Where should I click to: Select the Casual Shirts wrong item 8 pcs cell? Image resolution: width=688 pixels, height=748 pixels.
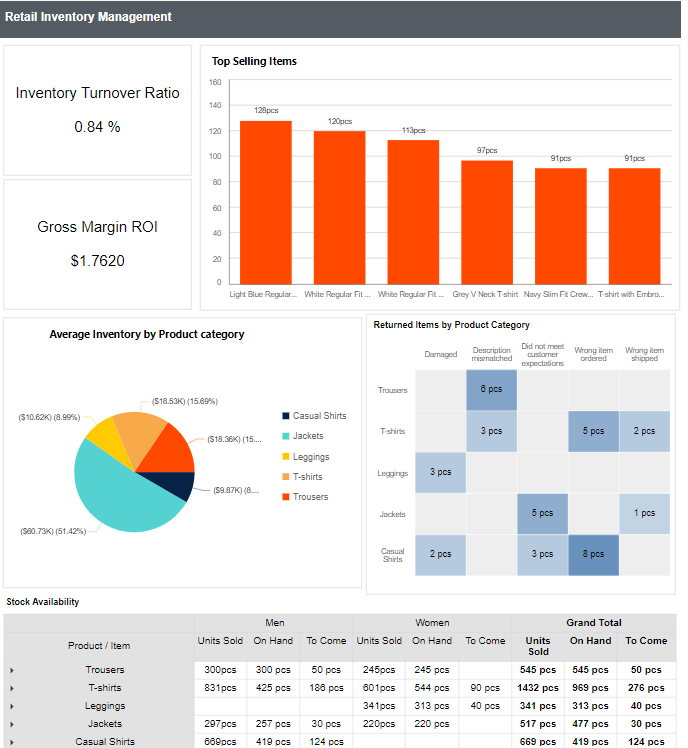[593, 555]
